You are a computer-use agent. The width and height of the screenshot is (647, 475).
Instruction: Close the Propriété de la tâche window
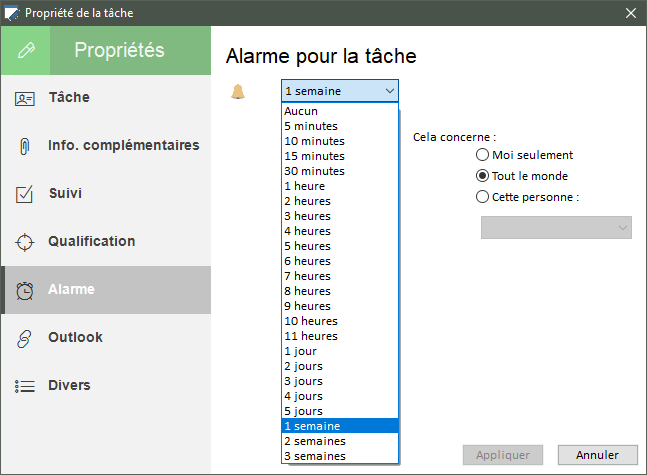pos(630,13)
